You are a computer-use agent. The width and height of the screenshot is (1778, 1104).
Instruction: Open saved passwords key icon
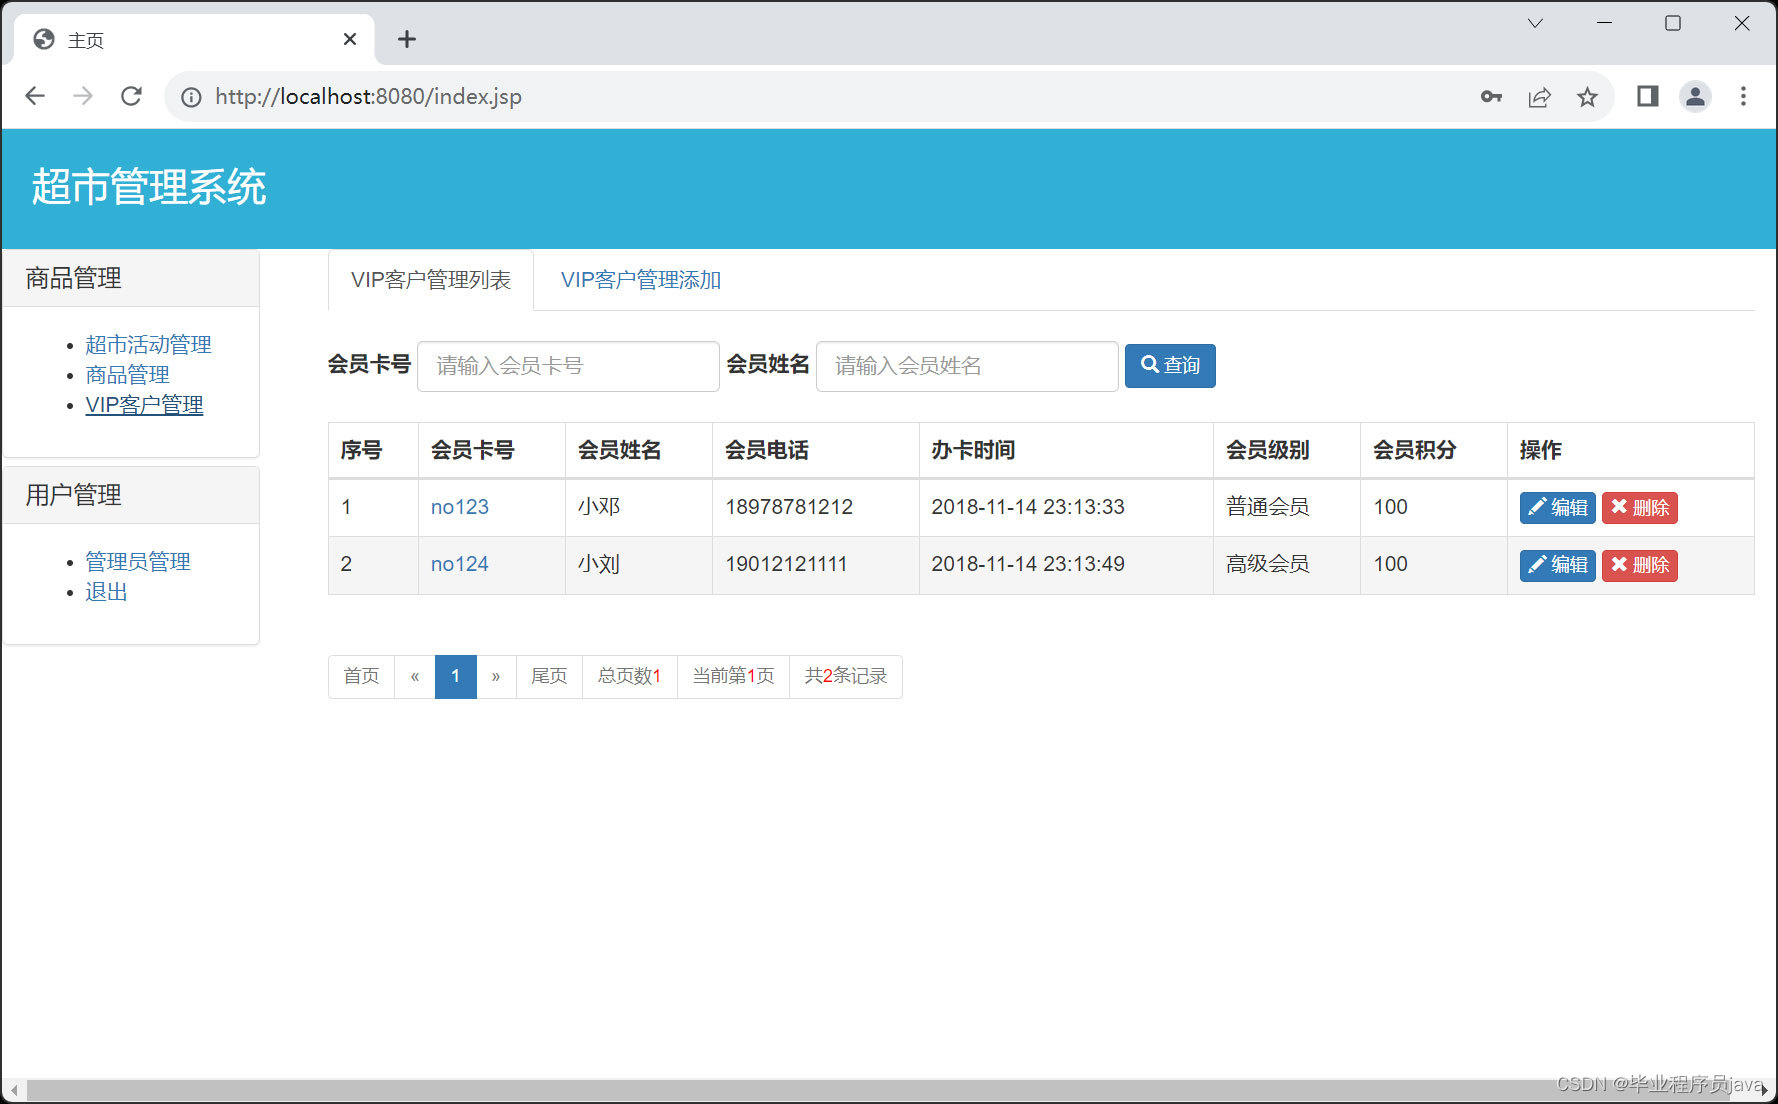[x=1491, y=97]
